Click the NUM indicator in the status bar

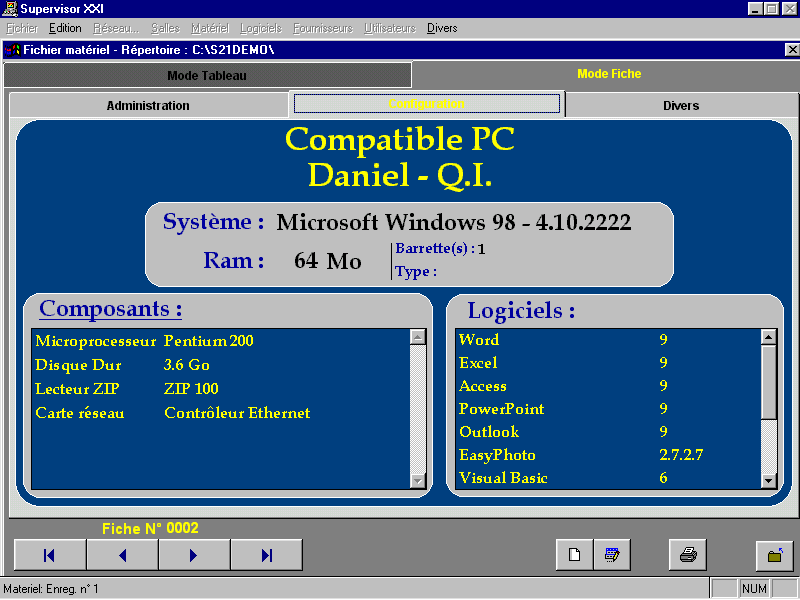[x=754, y=589]
